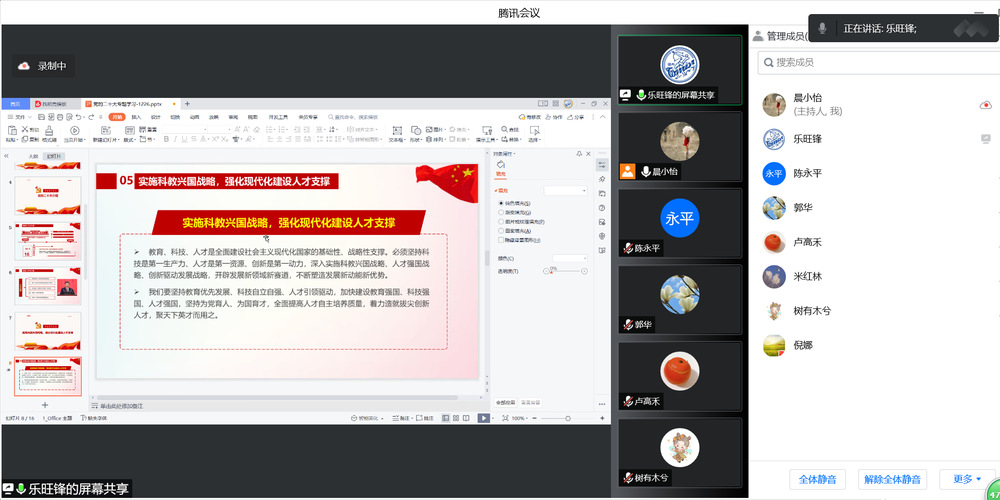This screenshot has height=500, width=1000.
Task: Click the muted mic icon on 郭华's tile
Action: click(628, 325)
